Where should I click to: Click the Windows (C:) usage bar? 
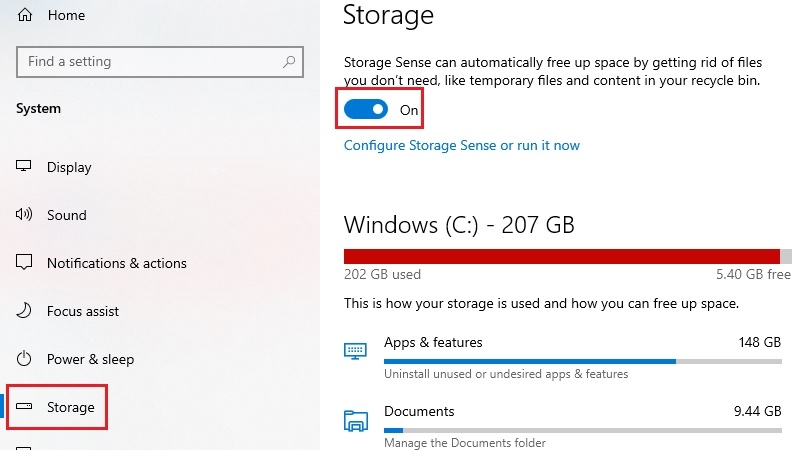pyautogui.click(x=567, y=257)
